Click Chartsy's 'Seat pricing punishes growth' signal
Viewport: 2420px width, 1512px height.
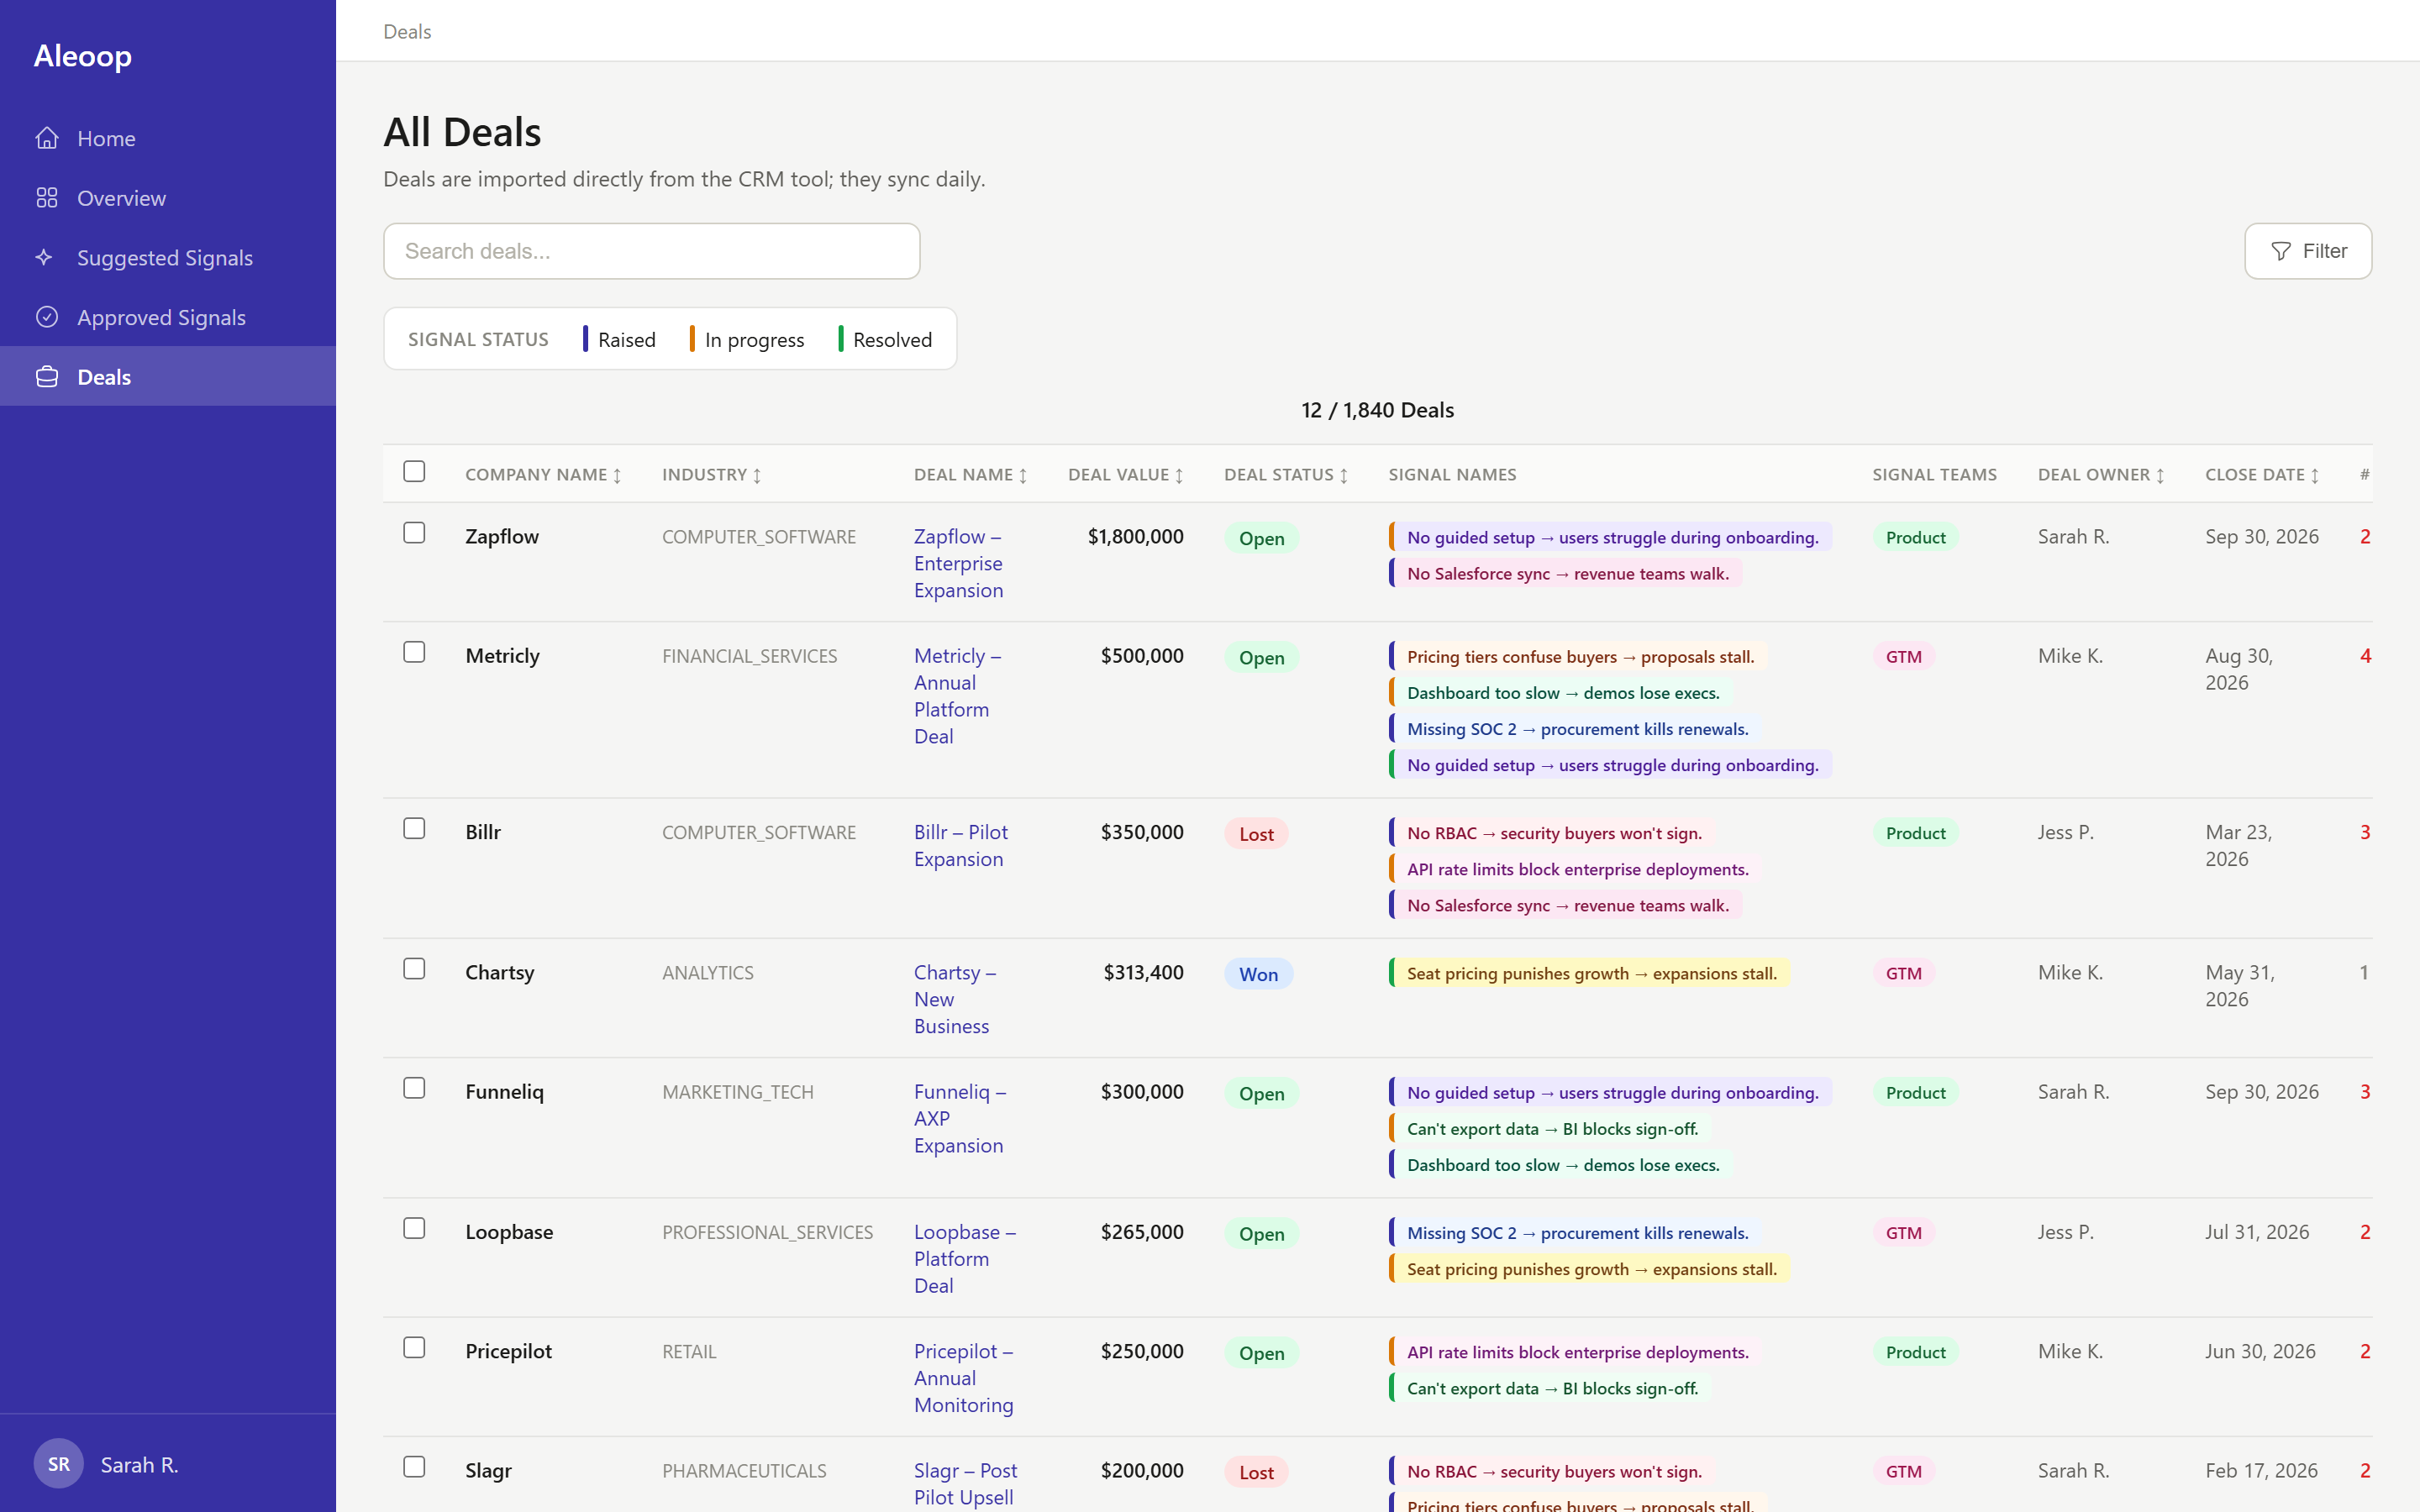(x=1591, y=973)
